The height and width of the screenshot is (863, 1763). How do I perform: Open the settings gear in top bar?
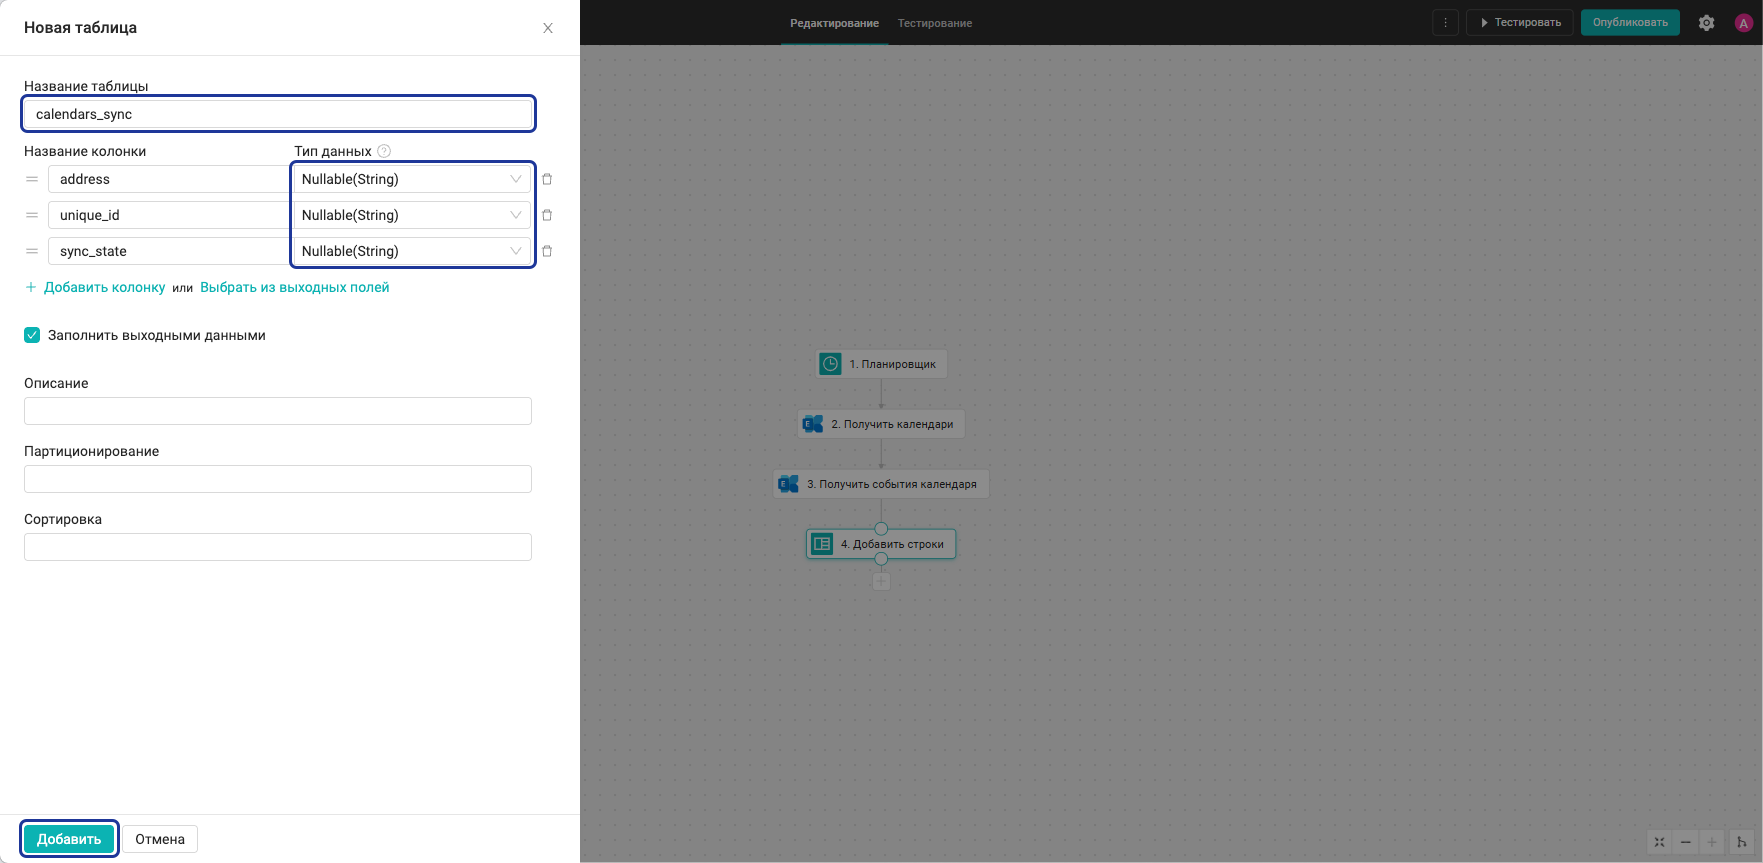pyautogui.click(x=1707, y=23)
